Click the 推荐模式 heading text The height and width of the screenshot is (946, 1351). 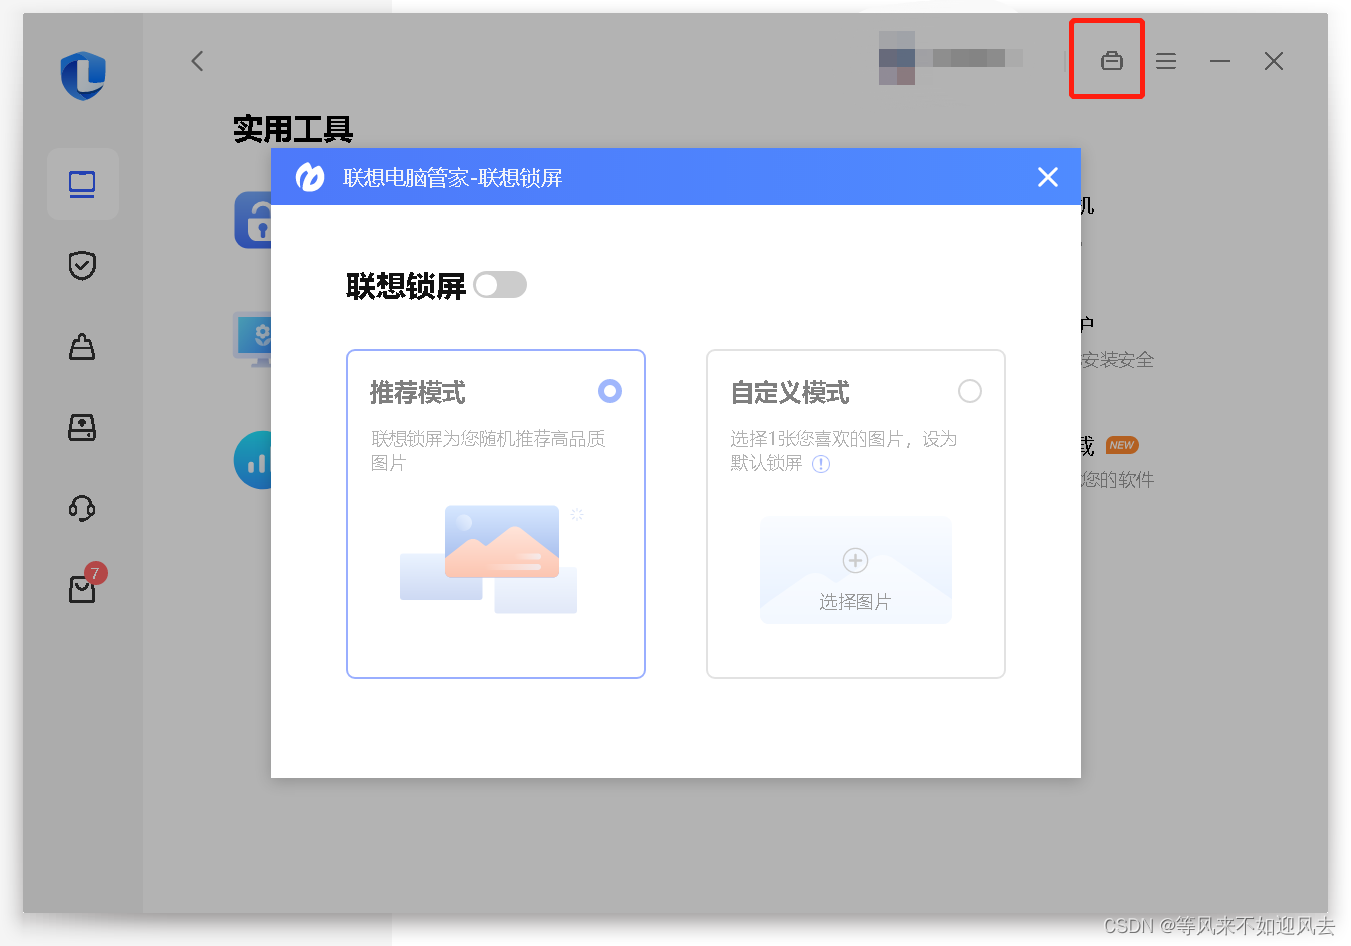tap(418, 393)
